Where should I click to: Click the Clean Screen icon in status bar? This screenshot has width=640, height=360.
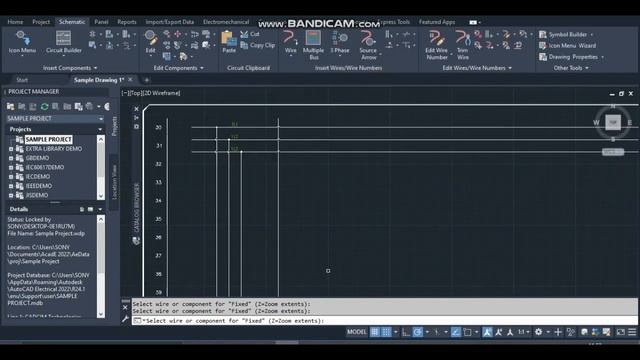point(620,332)
